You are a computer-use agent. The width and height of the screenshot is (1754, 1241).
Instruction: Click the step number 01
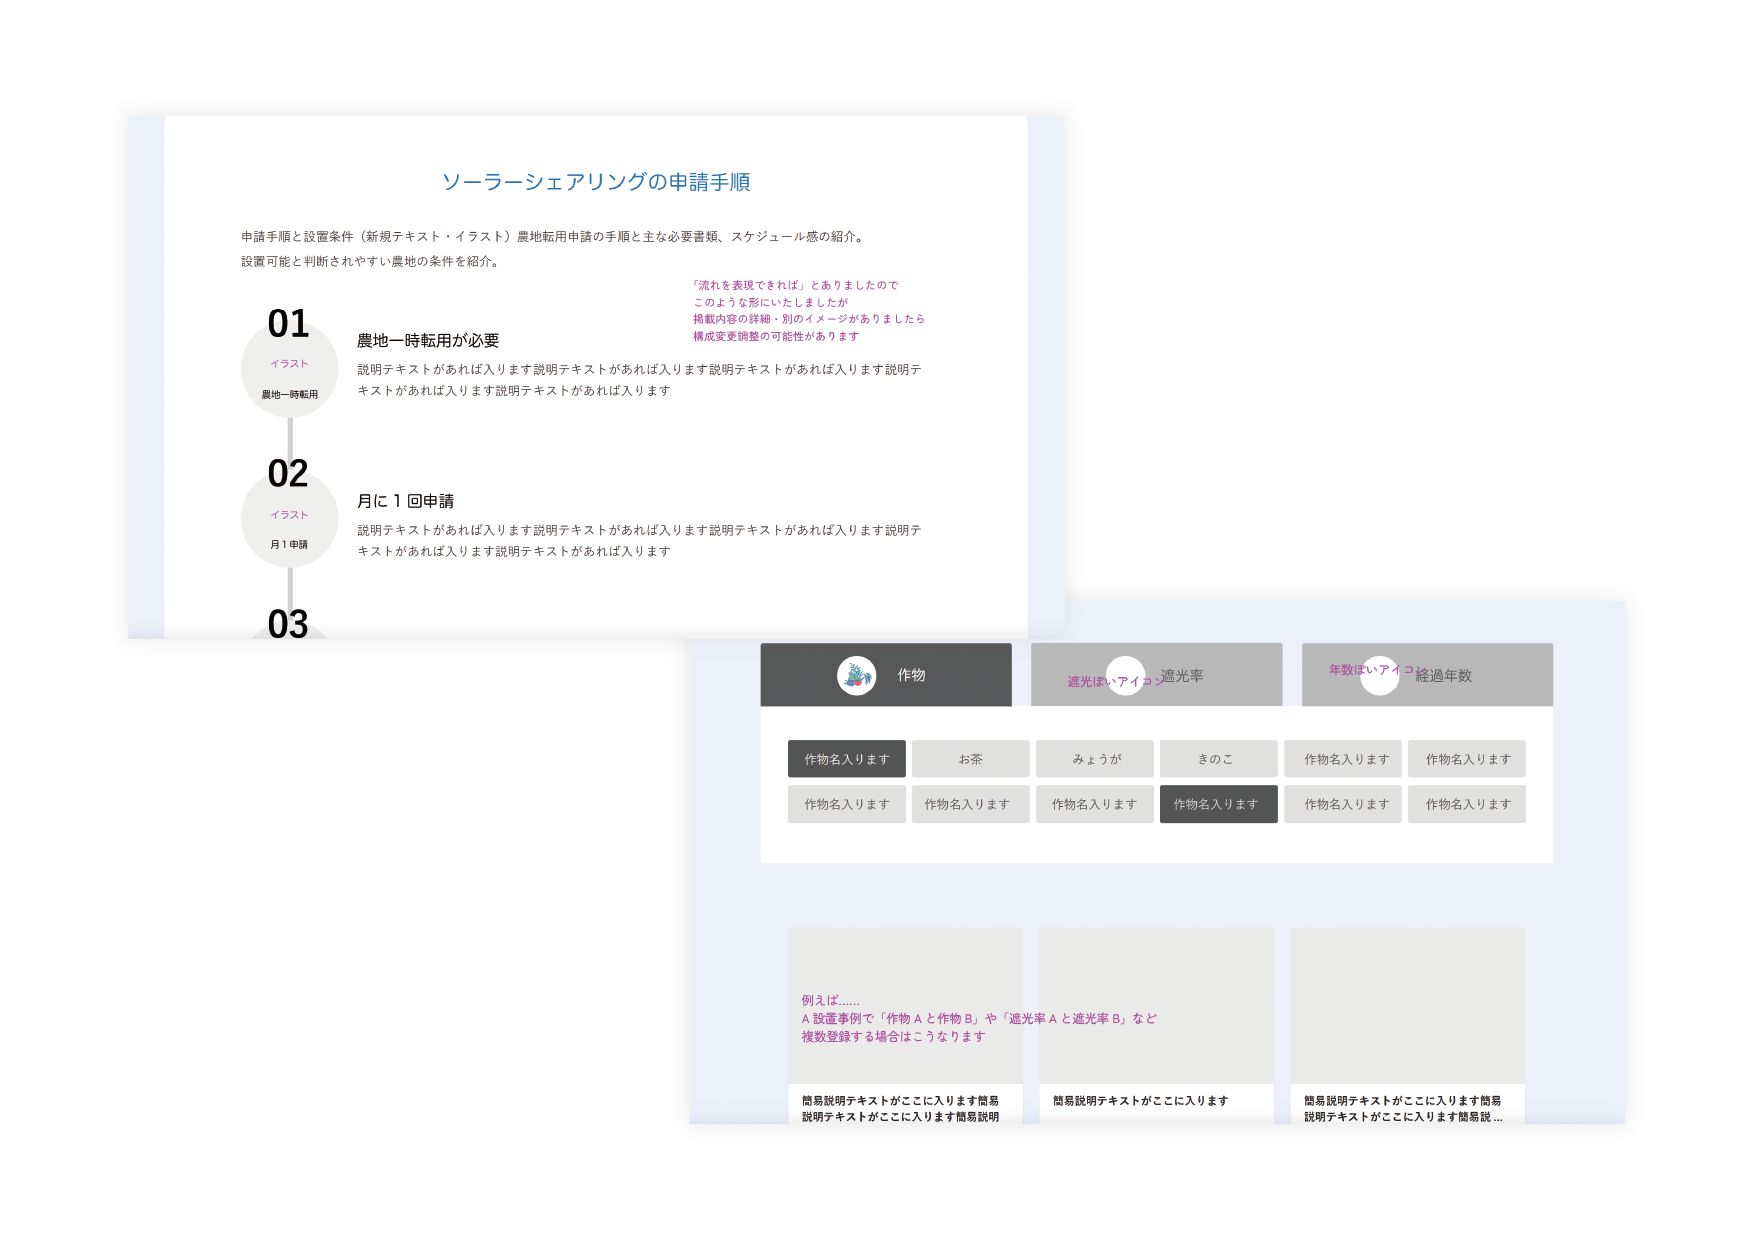(288, 324)
